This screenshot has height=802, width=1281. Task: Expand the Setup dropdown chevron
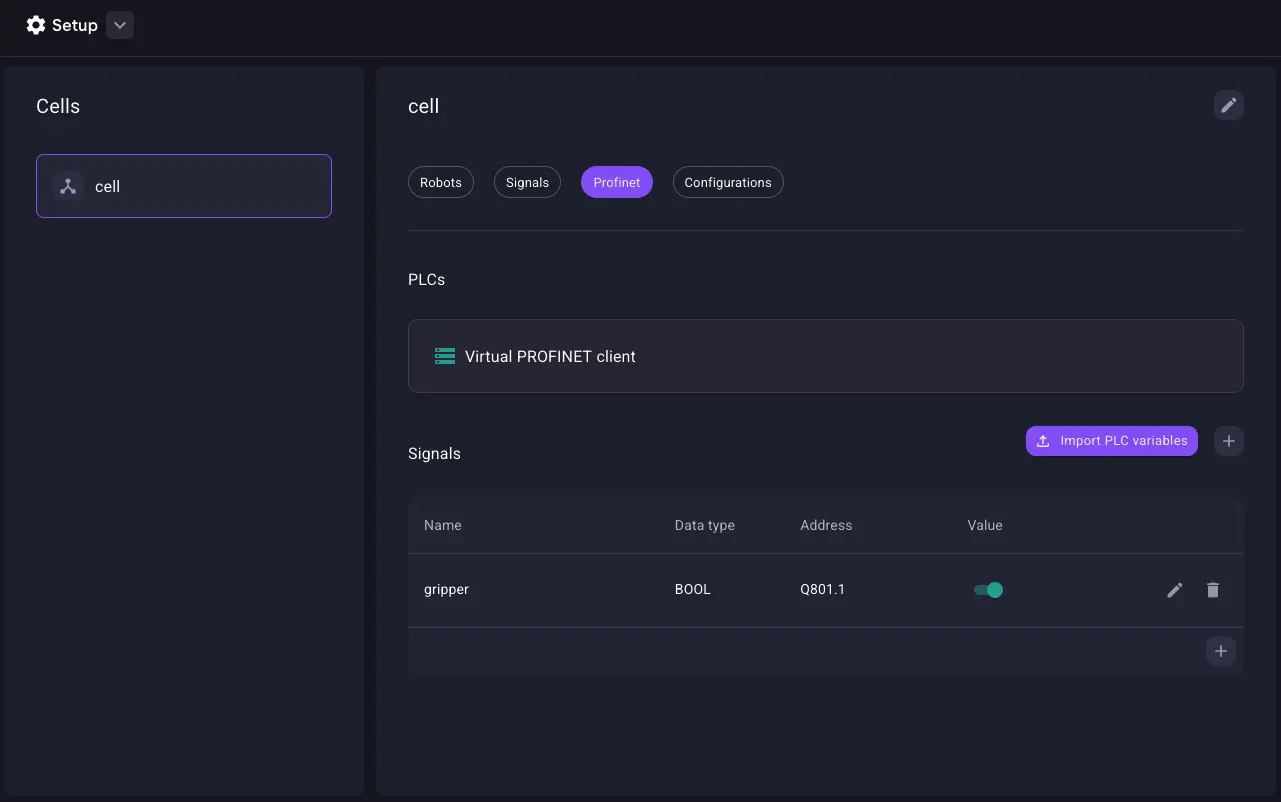119,25
